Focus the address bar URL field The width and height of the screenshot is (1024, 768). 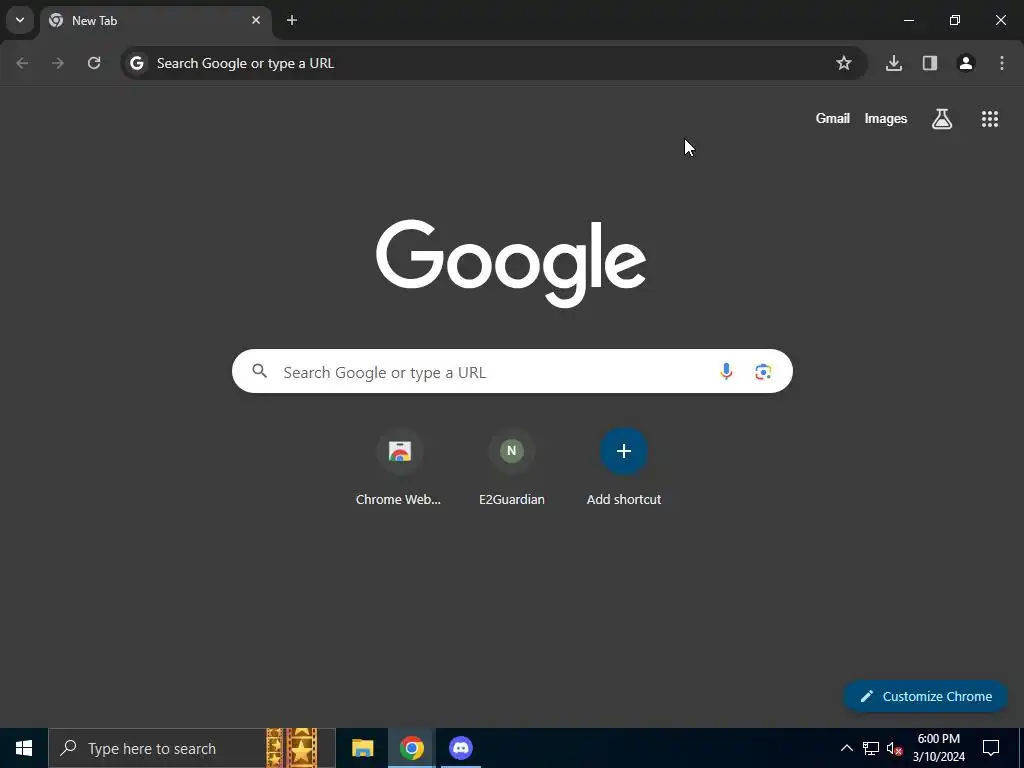[x=494, y=63]
